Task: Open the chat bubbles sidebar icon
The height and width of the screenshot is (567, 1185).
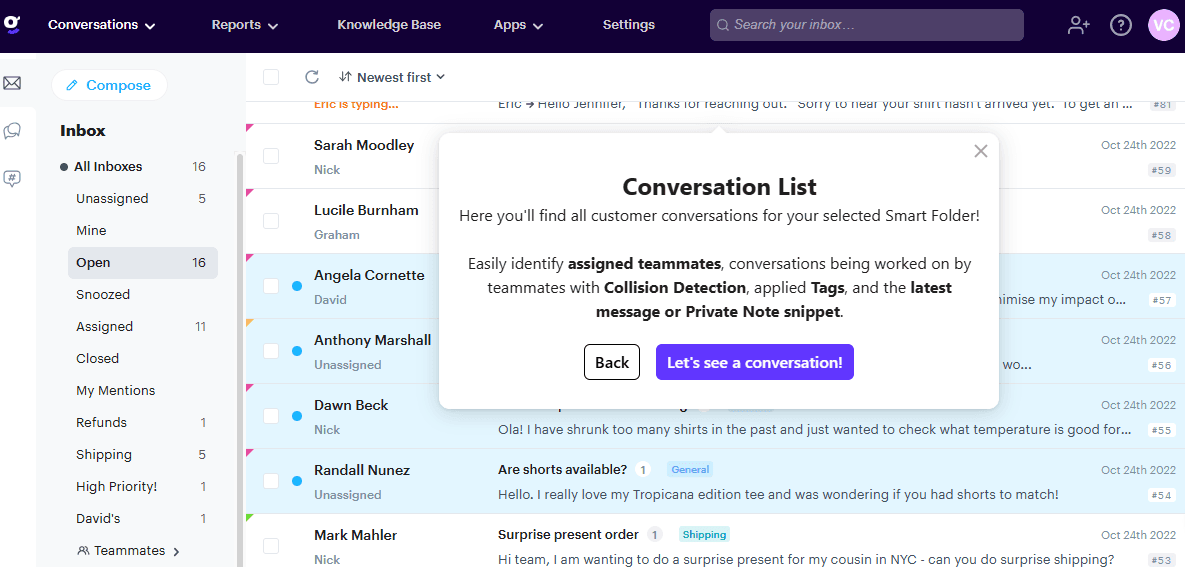Action: click(12, 131)
